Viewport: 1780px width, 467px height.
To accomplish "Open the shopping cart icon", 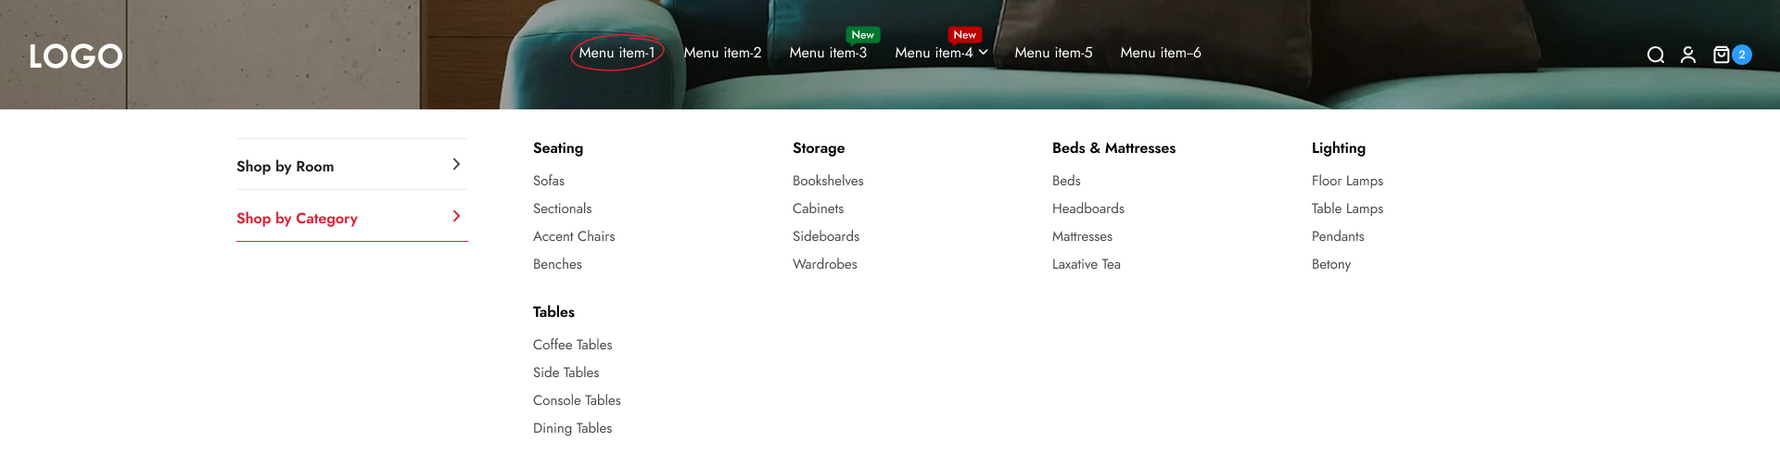I will coord(1721,55).
